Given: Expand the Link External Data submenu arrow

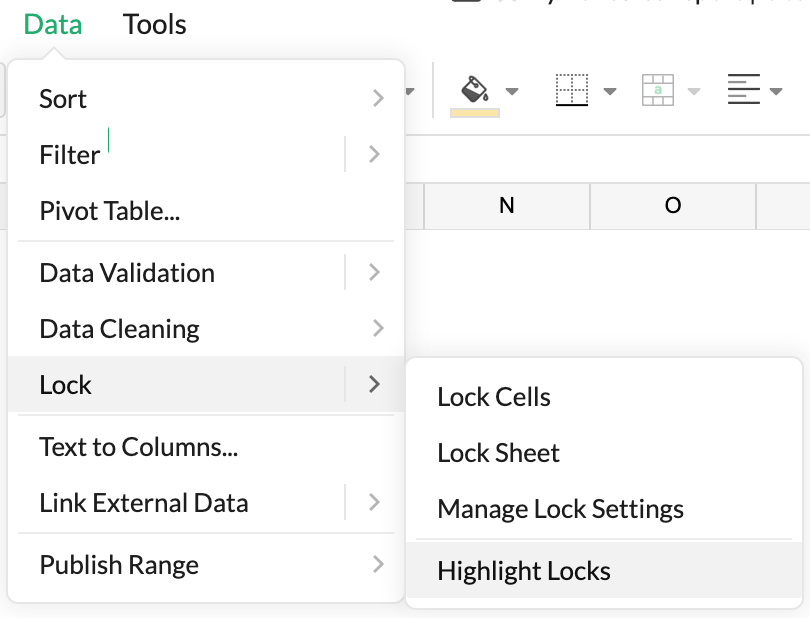Looking at the screenshot, I should [374, 502].
